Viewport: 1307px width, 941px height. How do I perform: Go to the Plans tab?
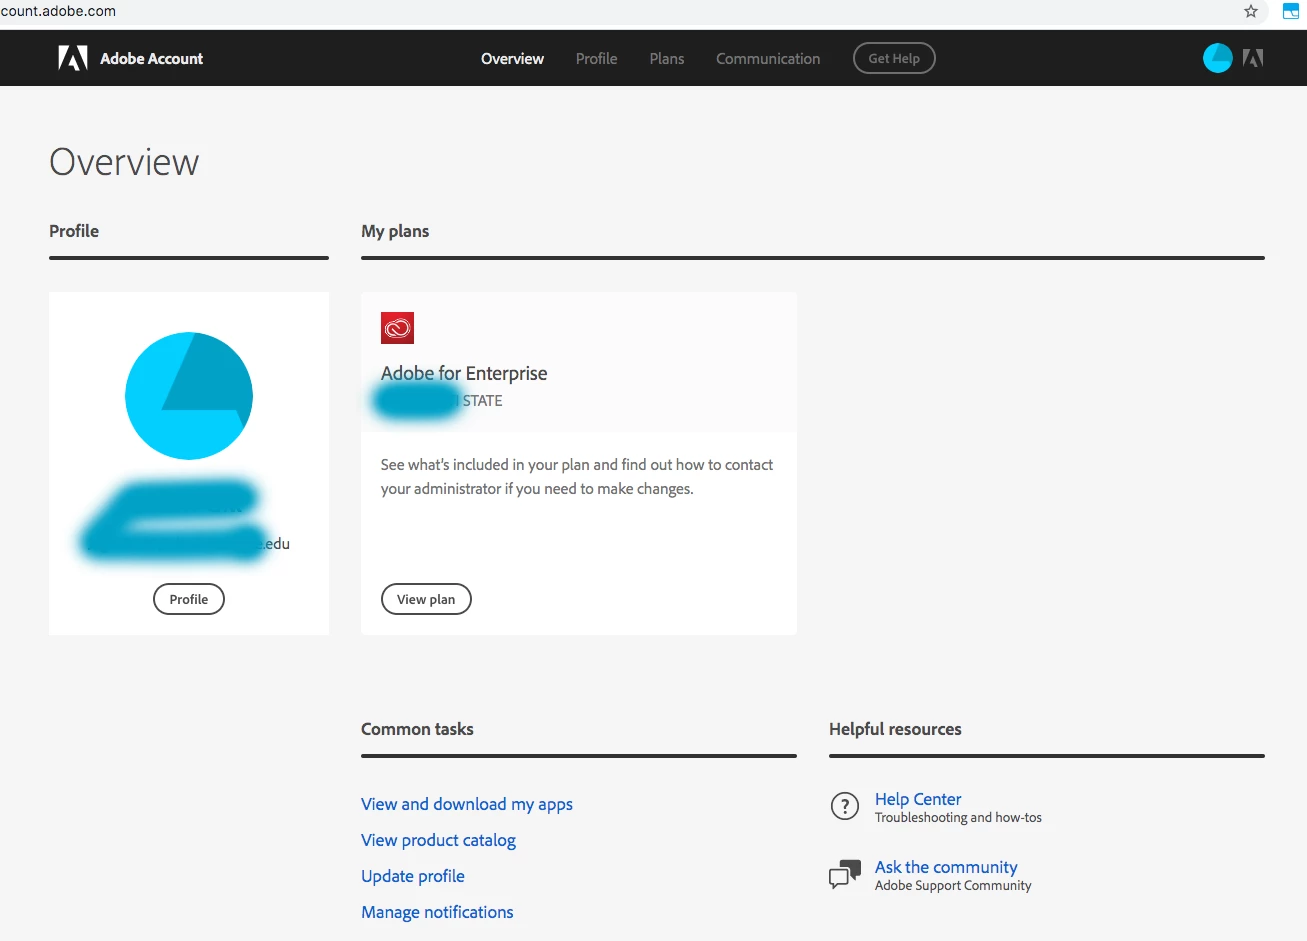pyautogui.click(x=667, y=59)
